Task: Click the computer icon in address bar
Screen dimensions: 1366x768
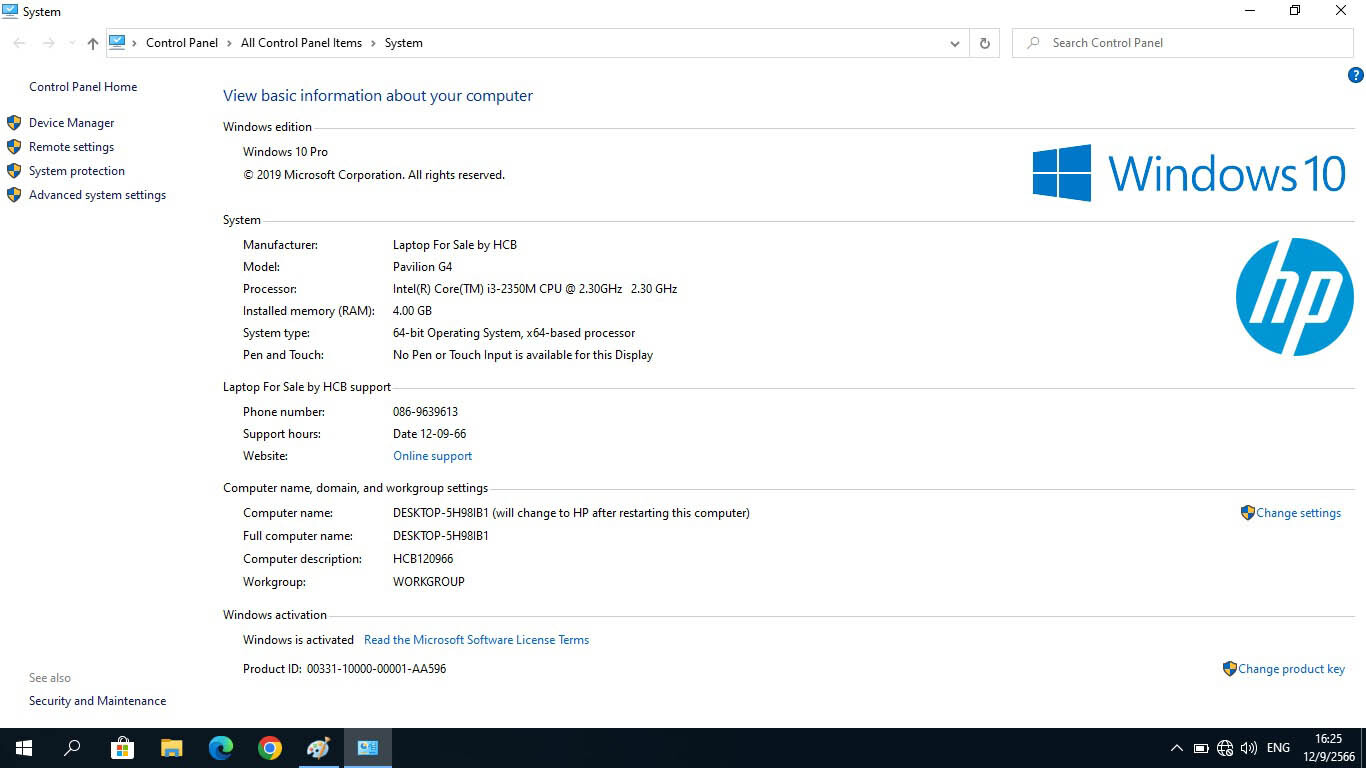Action: [117, 42]
